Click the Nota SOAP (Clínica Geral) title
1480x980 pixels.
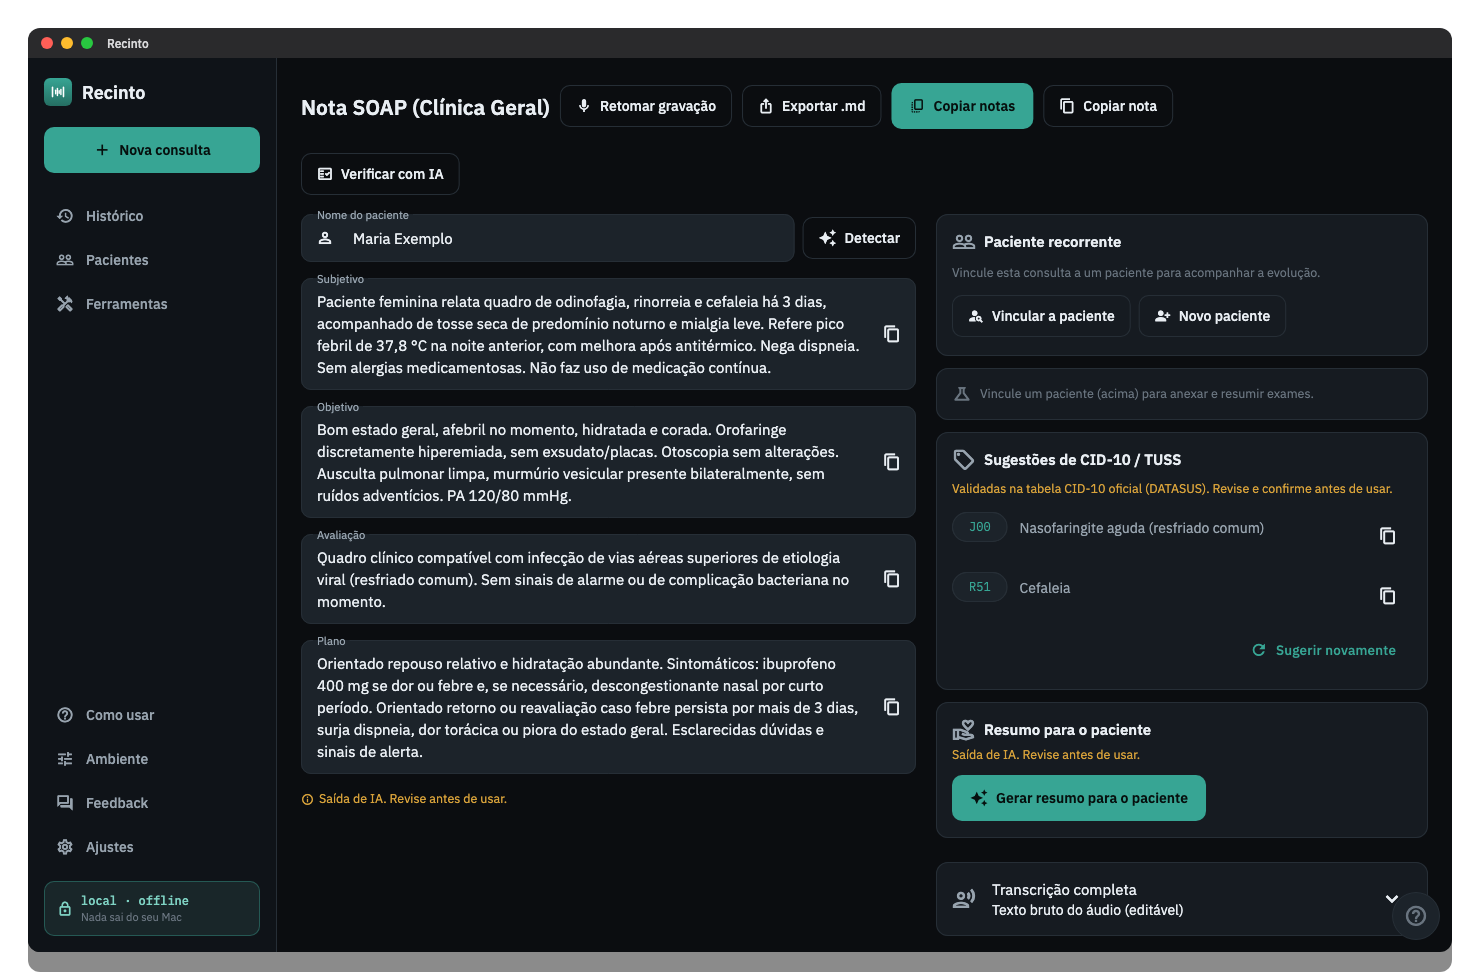(x=425, y=107)
